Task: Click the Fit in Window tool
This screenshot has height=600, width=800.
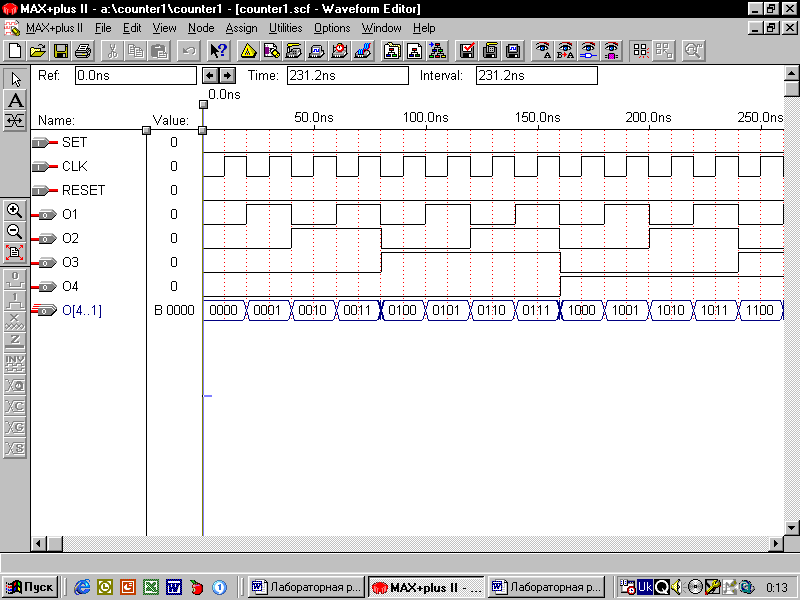Action: [x=15, y=252]
